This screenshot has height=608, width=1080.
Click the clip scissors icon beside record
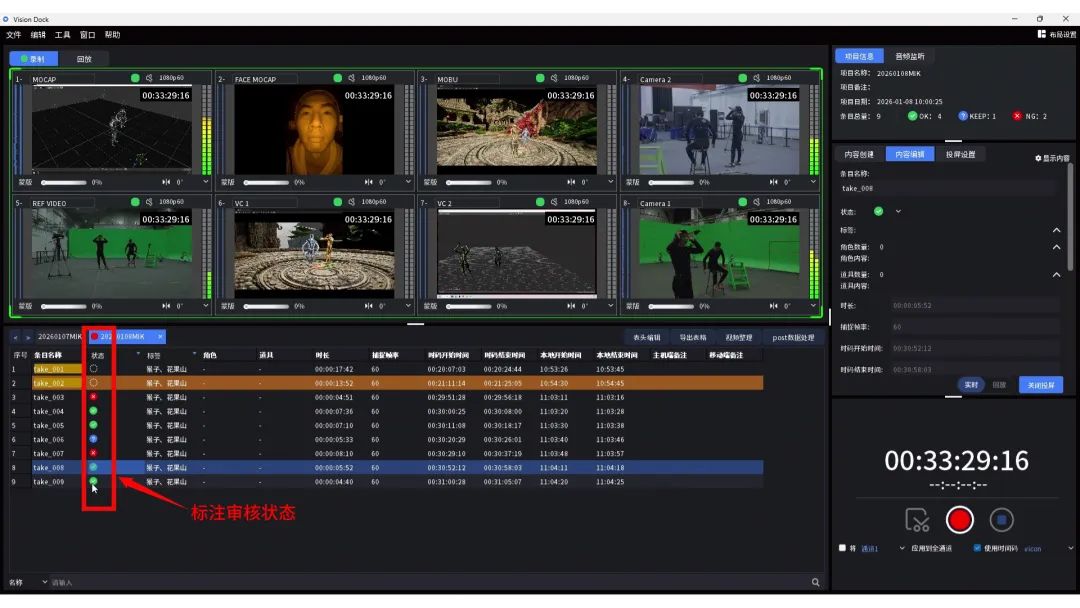pyautogui.click(x=917, y=520)
